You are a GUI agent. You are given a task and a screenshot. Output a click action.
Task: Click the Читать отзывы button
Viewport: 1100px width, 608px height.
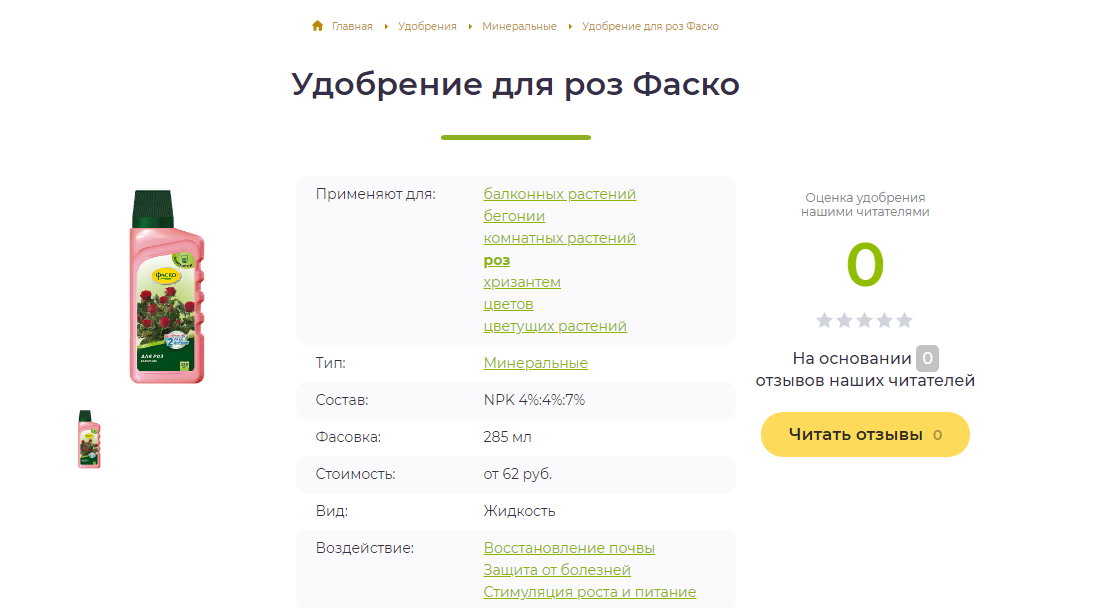(865, 435)
